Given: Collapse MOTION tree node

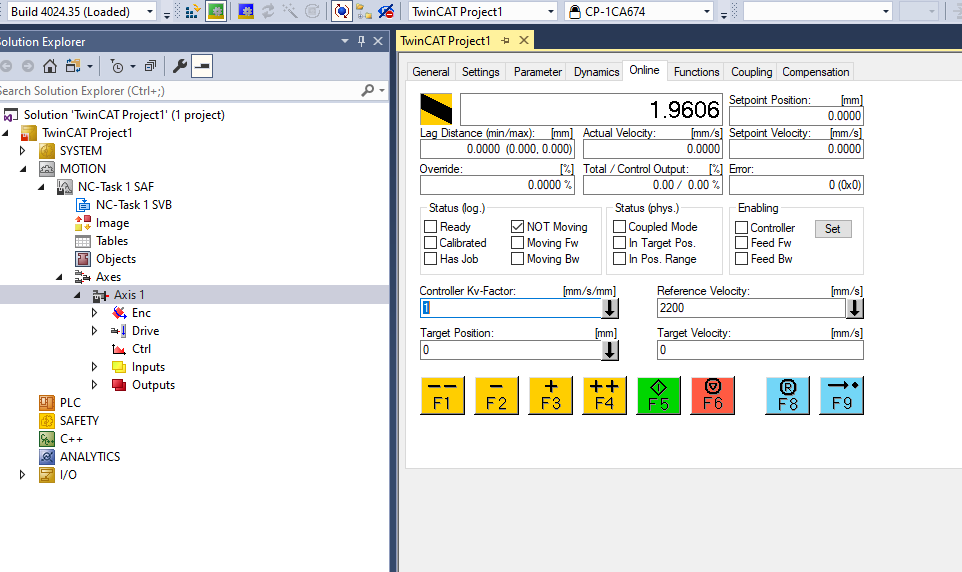Looking at the screenshot, I should pyautogui.click(x=23, y=169).
